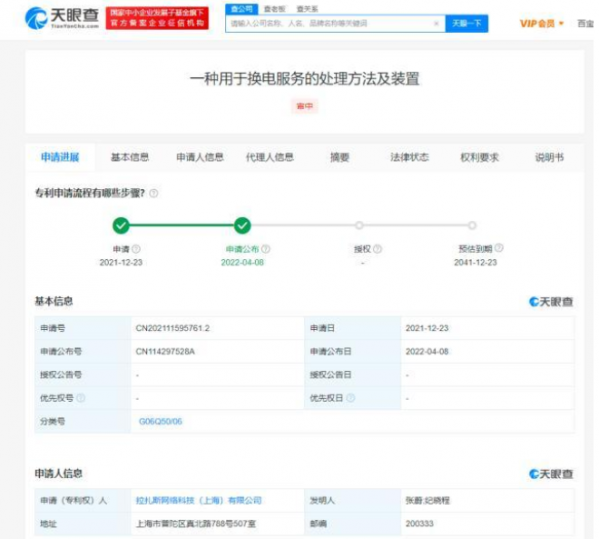Clear the search box with the x icon
599x539 pixels.
coord(436,23)
